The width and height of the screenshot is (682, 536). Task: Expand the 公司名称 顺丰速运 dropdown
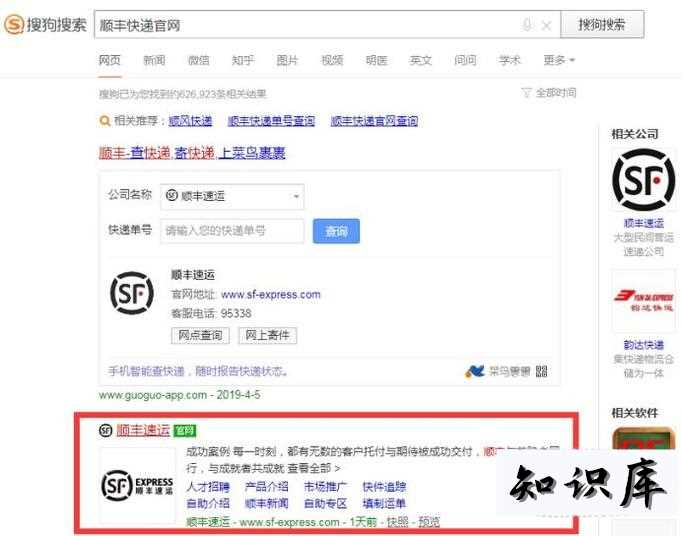coord(232,196)
